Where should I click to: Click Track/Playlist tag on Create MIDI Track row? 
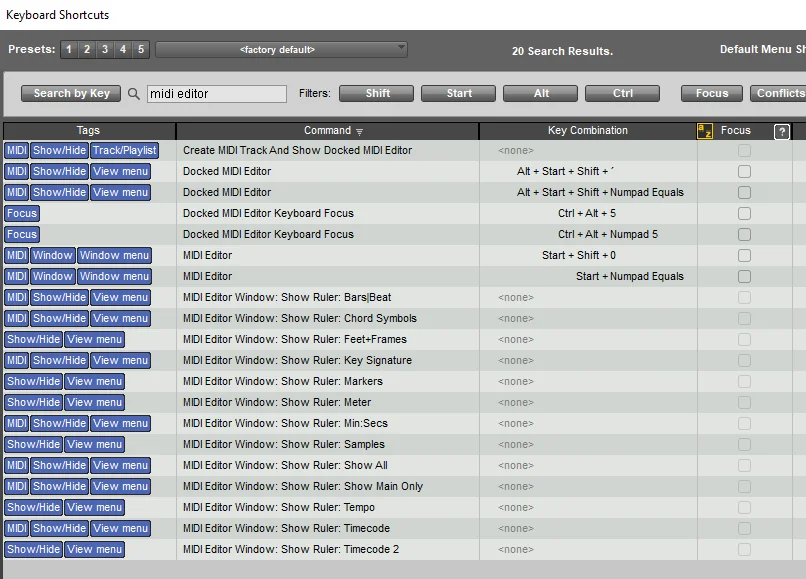(124, 150)
